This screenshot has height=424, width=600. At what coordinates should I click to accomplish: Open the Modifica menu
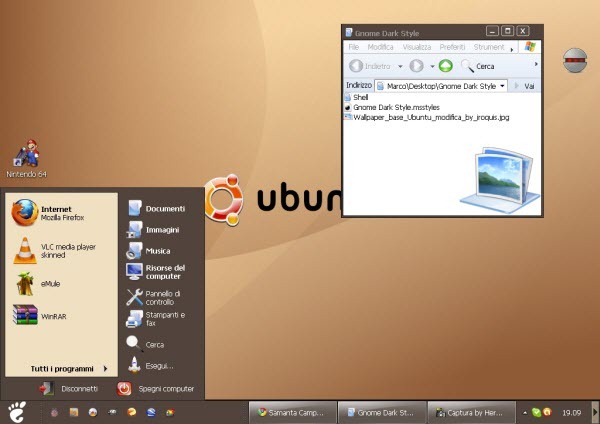tap(380, 47)
